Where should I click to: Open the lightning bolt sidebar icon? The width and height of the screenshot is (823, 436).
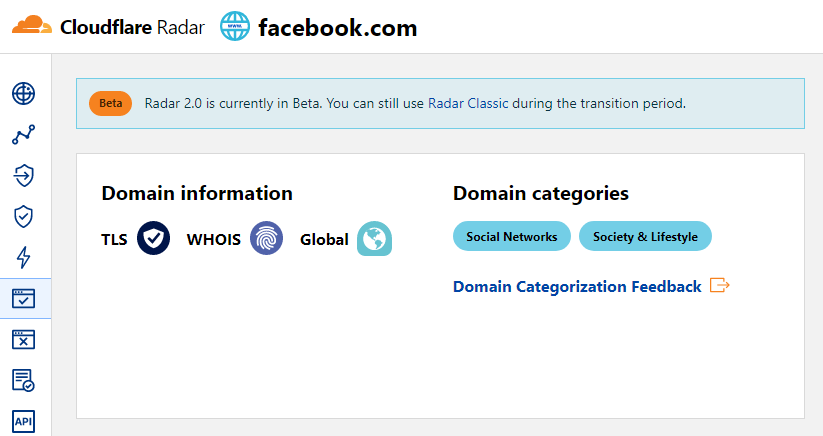click(x=24, y=257)
